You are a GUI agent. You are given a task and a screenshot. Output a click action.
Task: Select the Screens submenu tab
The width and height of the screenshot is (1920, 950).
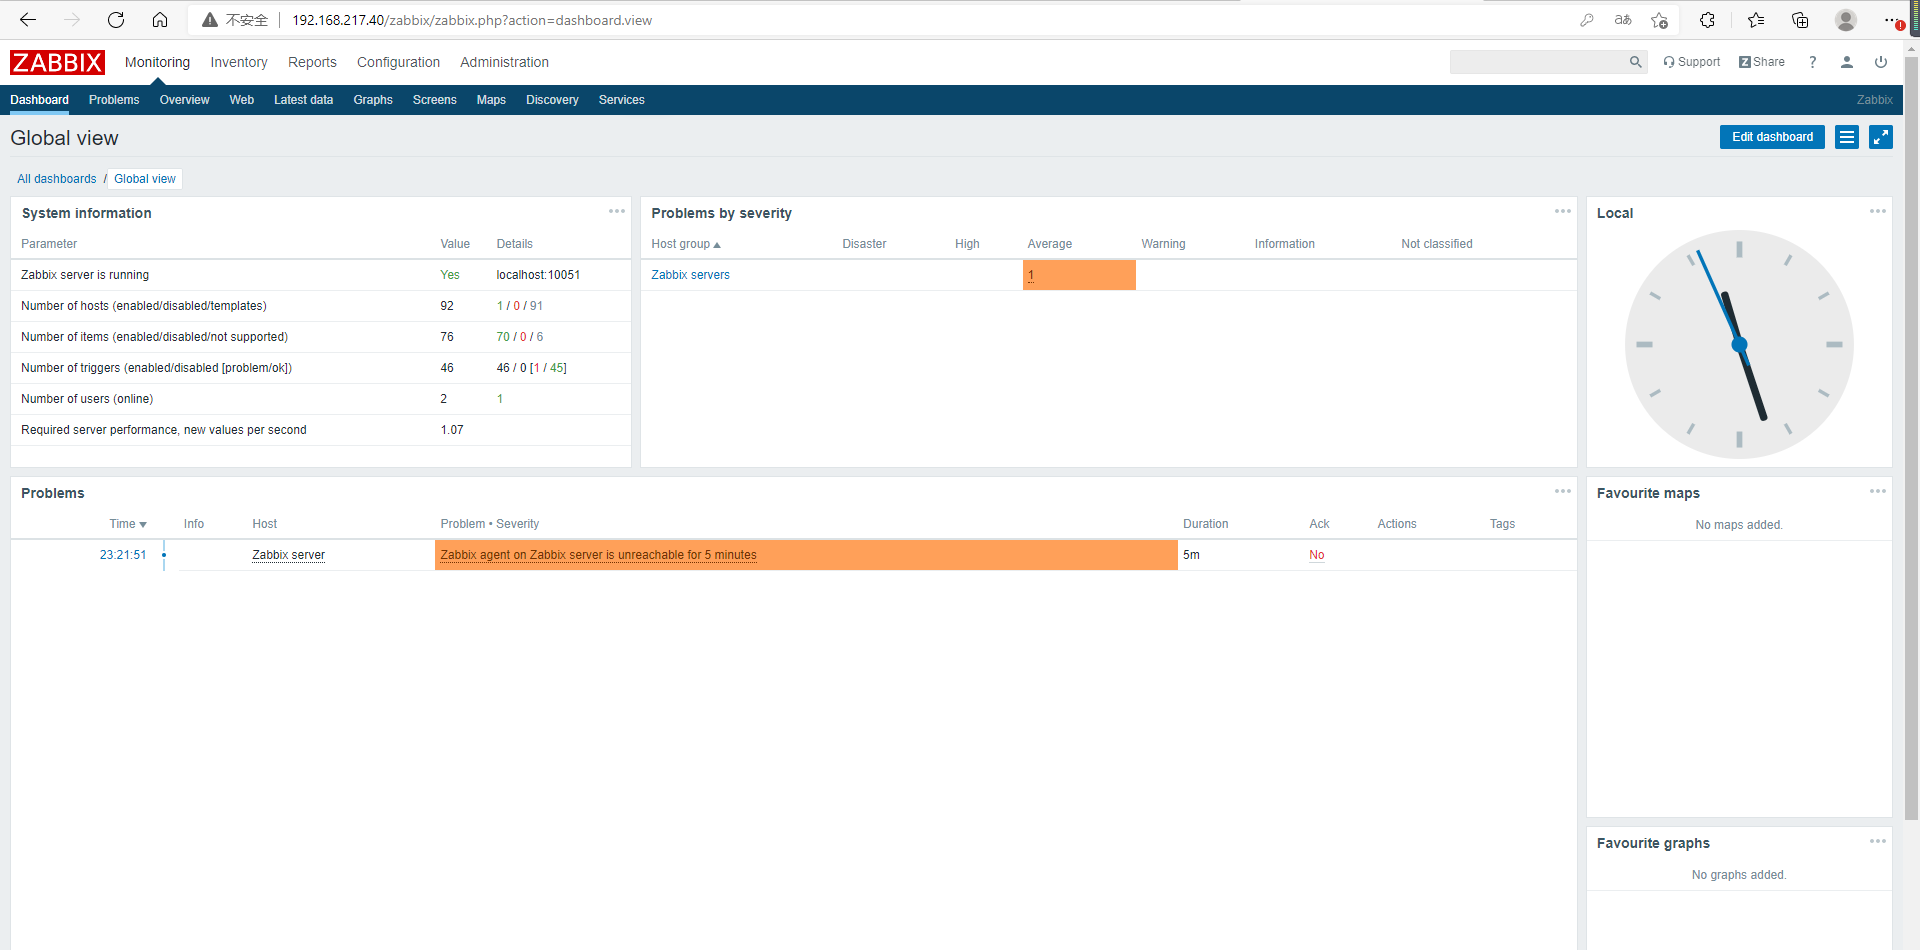coord(434,100)
